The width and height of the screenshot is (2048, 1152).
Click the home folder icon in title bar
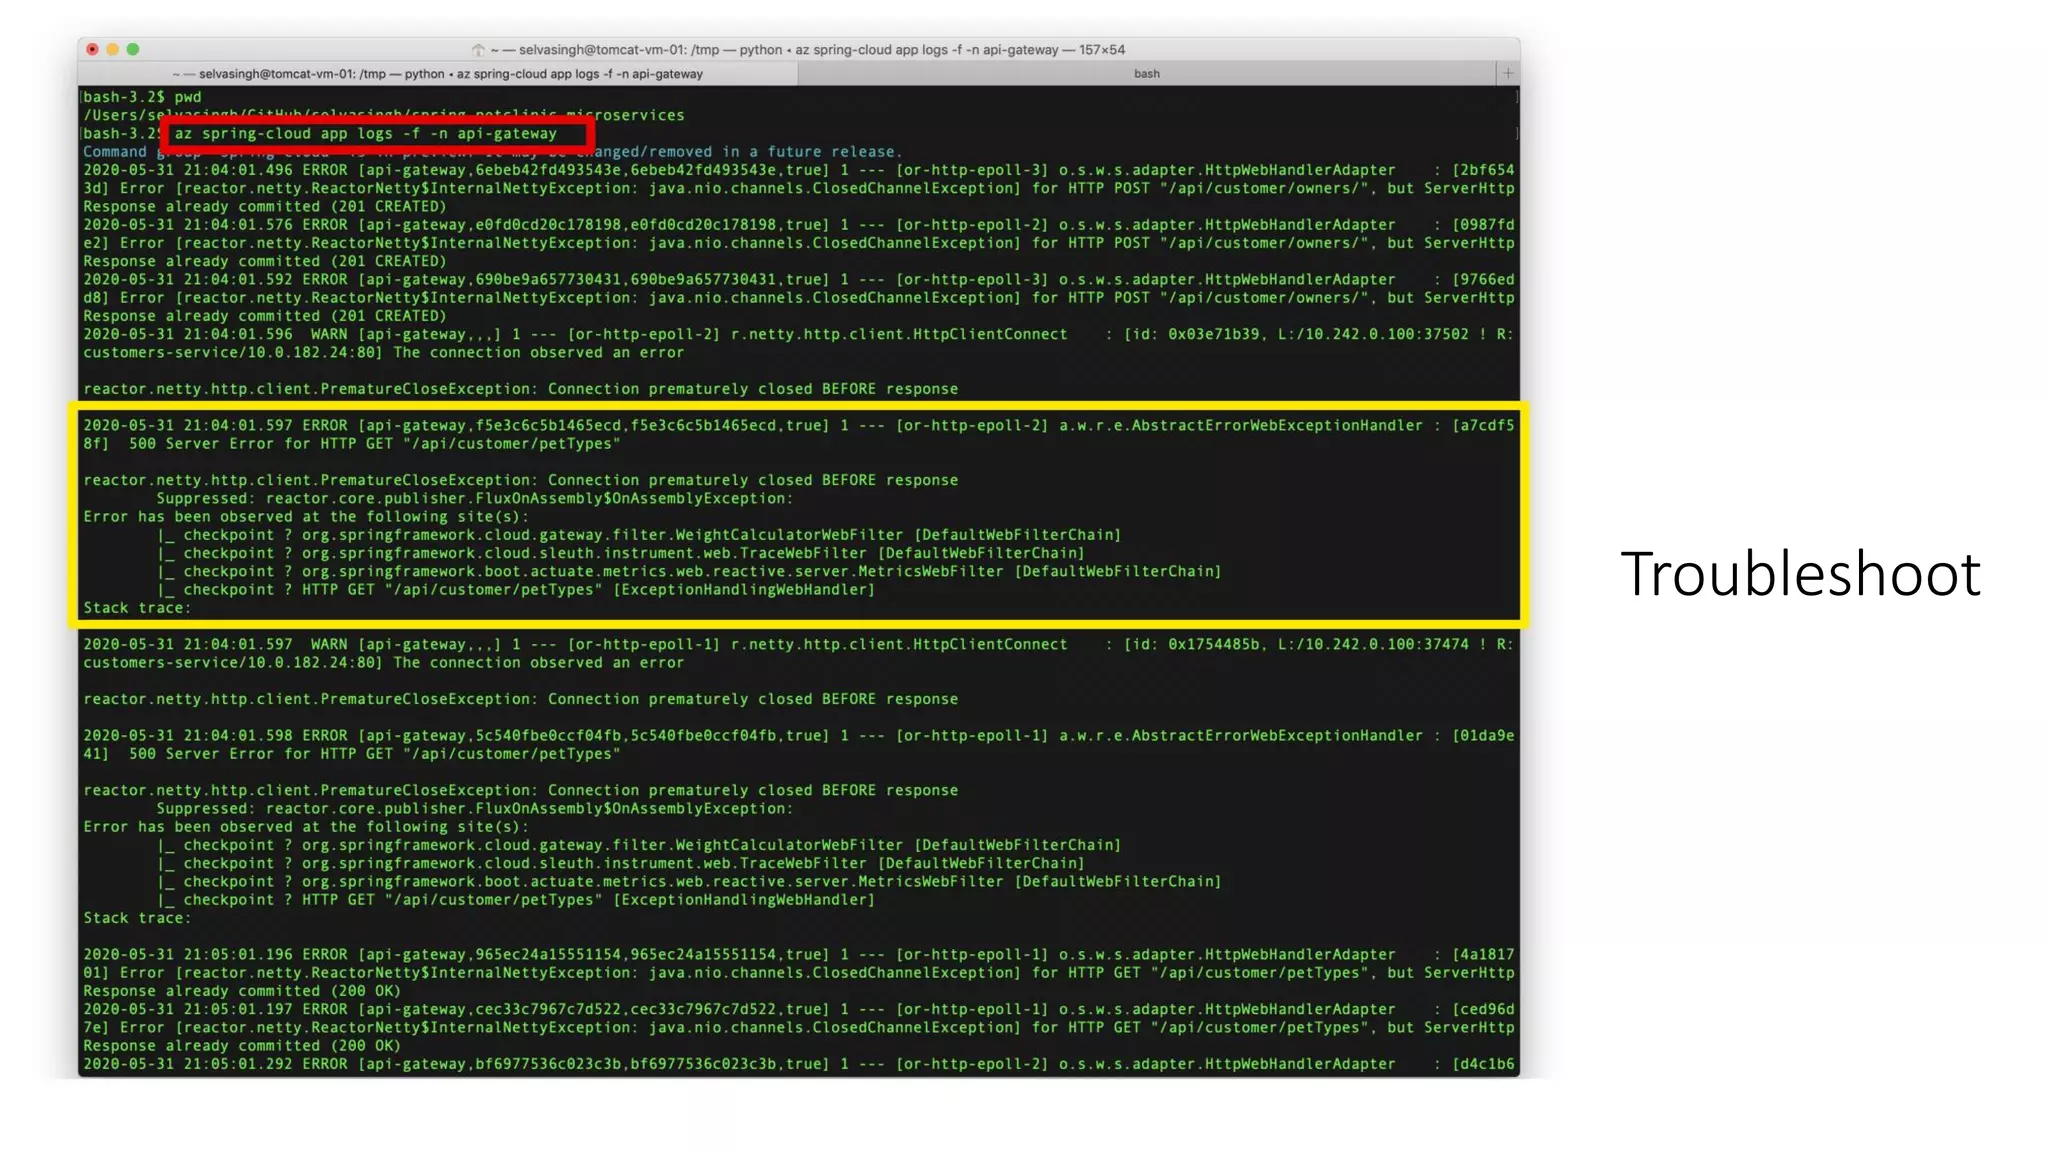[478, 50]
